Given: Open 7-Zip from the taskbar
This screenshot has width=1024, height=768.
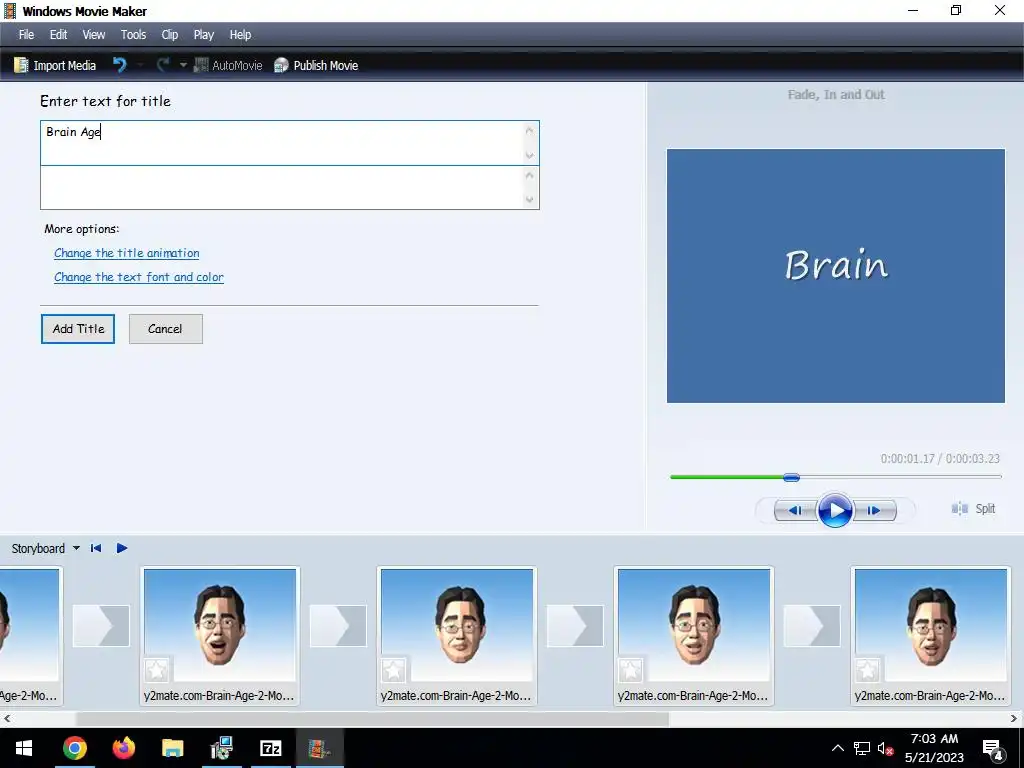Looking at the screenshot, I should pos(270,748).
